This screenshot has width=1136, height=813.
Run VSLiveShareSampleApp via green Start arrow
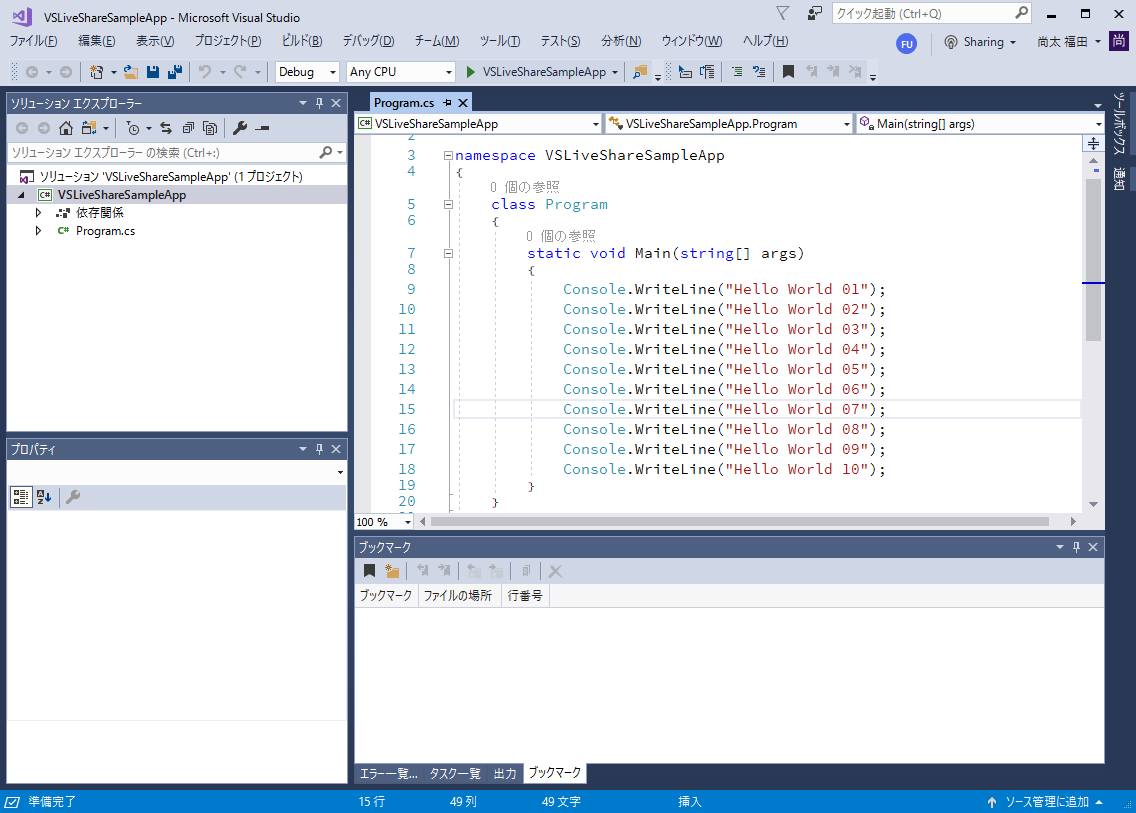click(470, 72)
